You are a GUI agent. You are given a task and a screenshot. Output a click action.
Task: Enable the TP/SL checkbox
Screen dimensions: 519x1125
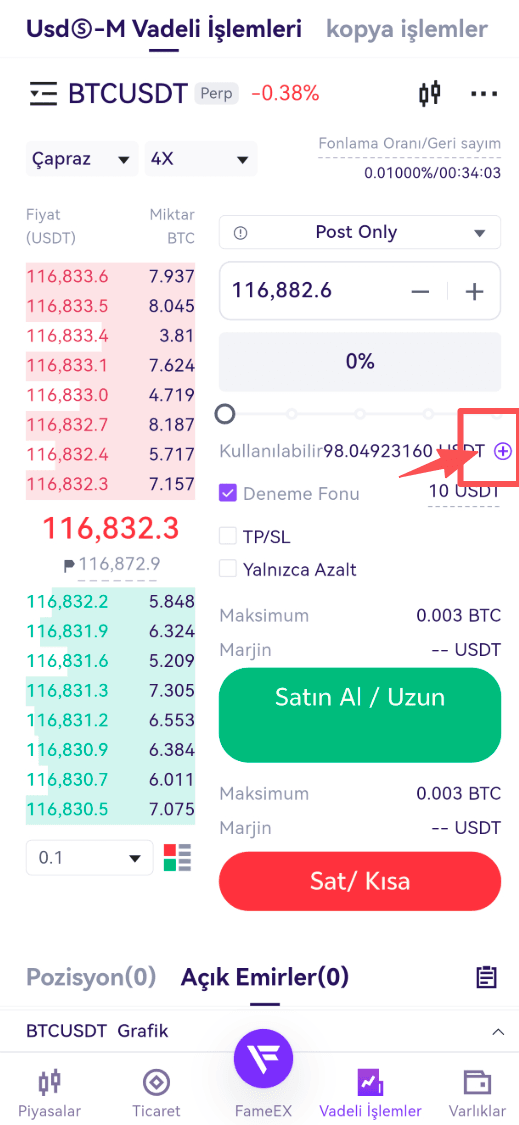click(228, 536)
